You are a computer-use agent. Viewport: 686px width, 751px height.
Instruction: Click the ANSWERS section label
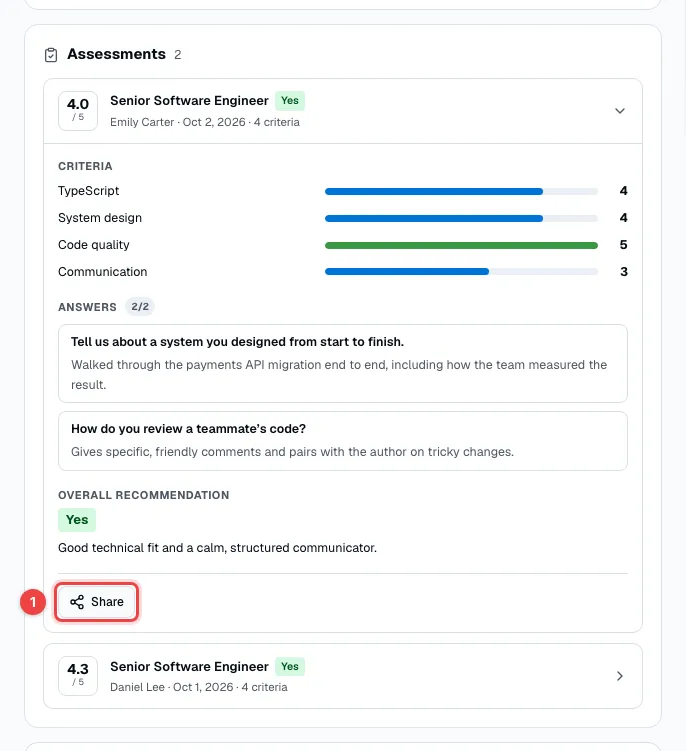point(87,307)
